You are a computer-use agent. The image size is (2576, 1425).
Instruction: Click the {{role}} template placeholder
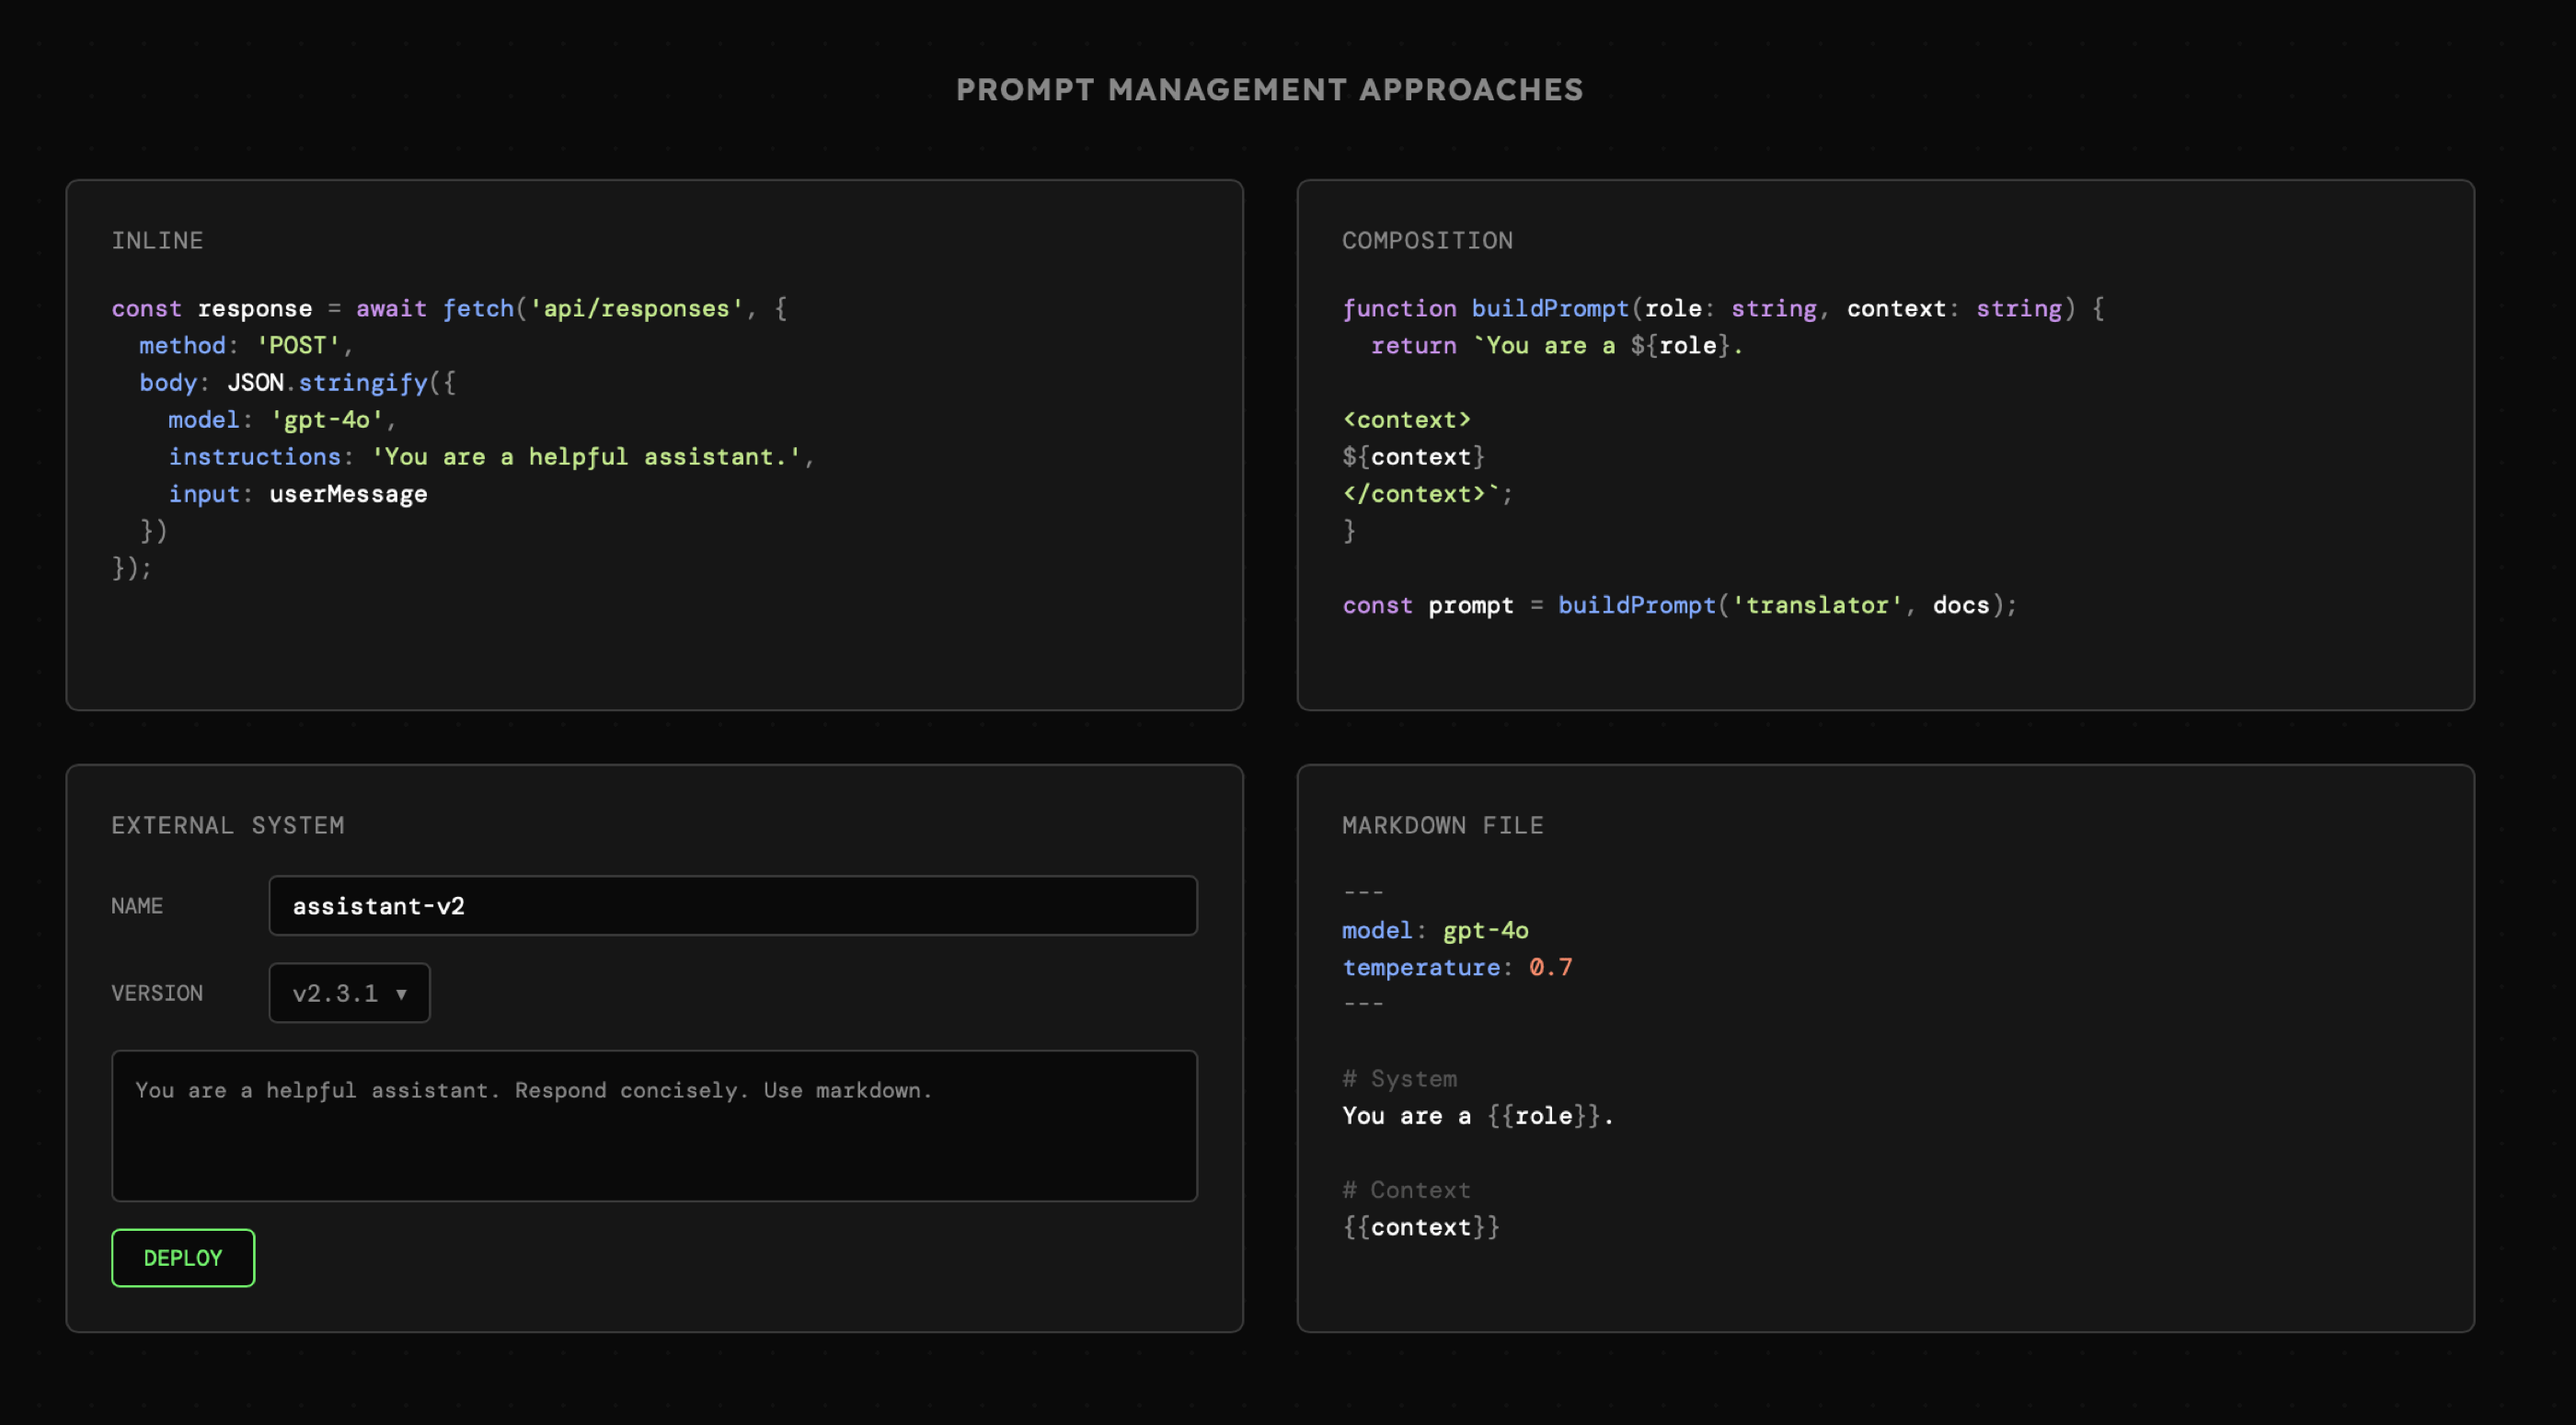[x=1543, y=1116]
